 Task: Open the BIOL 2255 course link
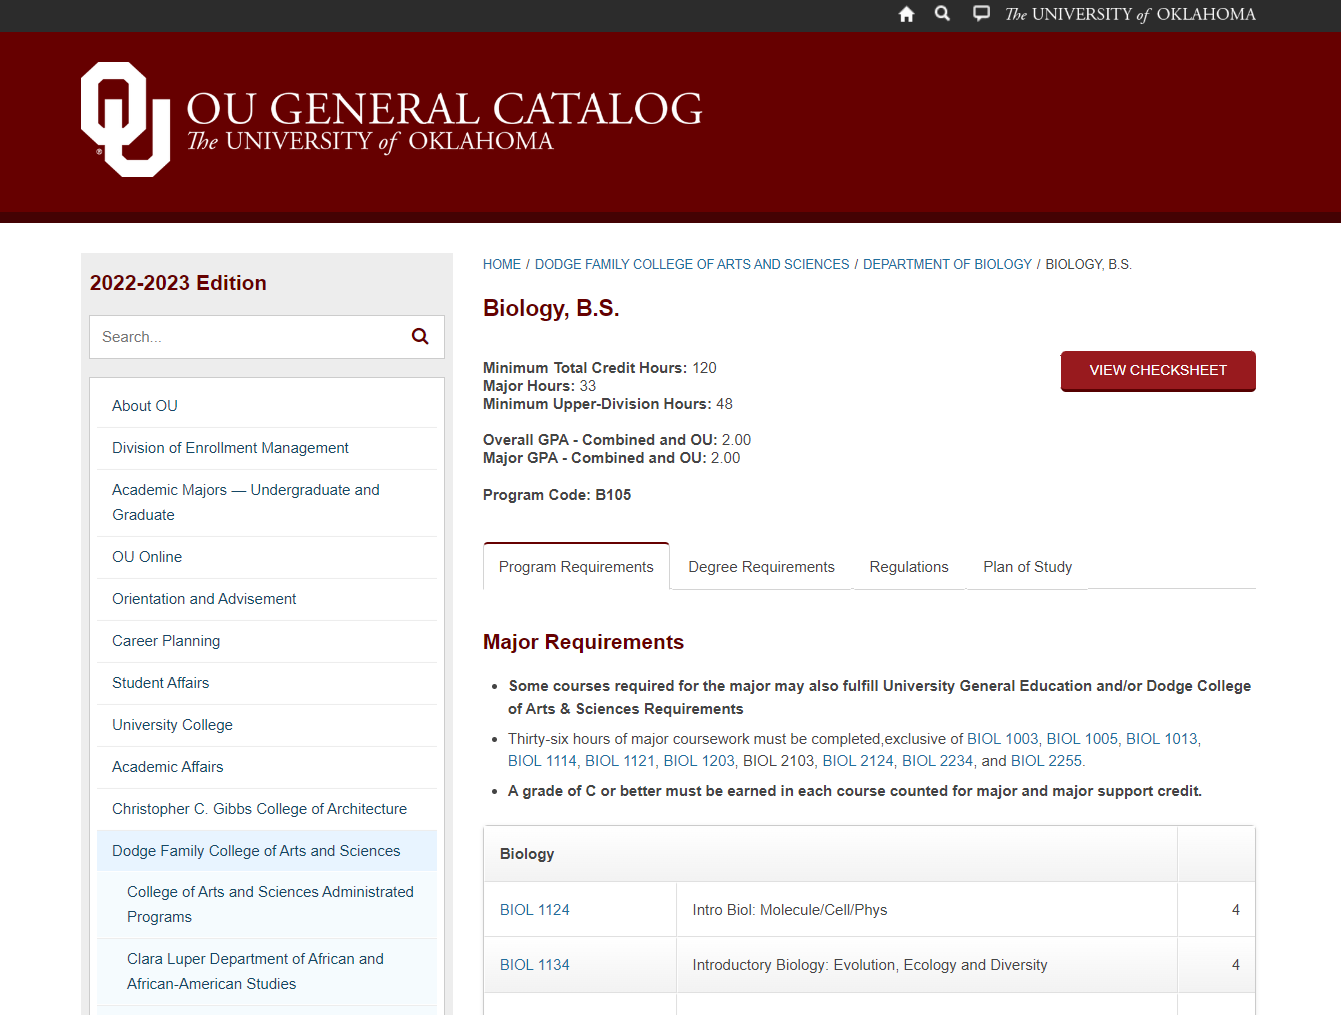(x=1046, y=761)
